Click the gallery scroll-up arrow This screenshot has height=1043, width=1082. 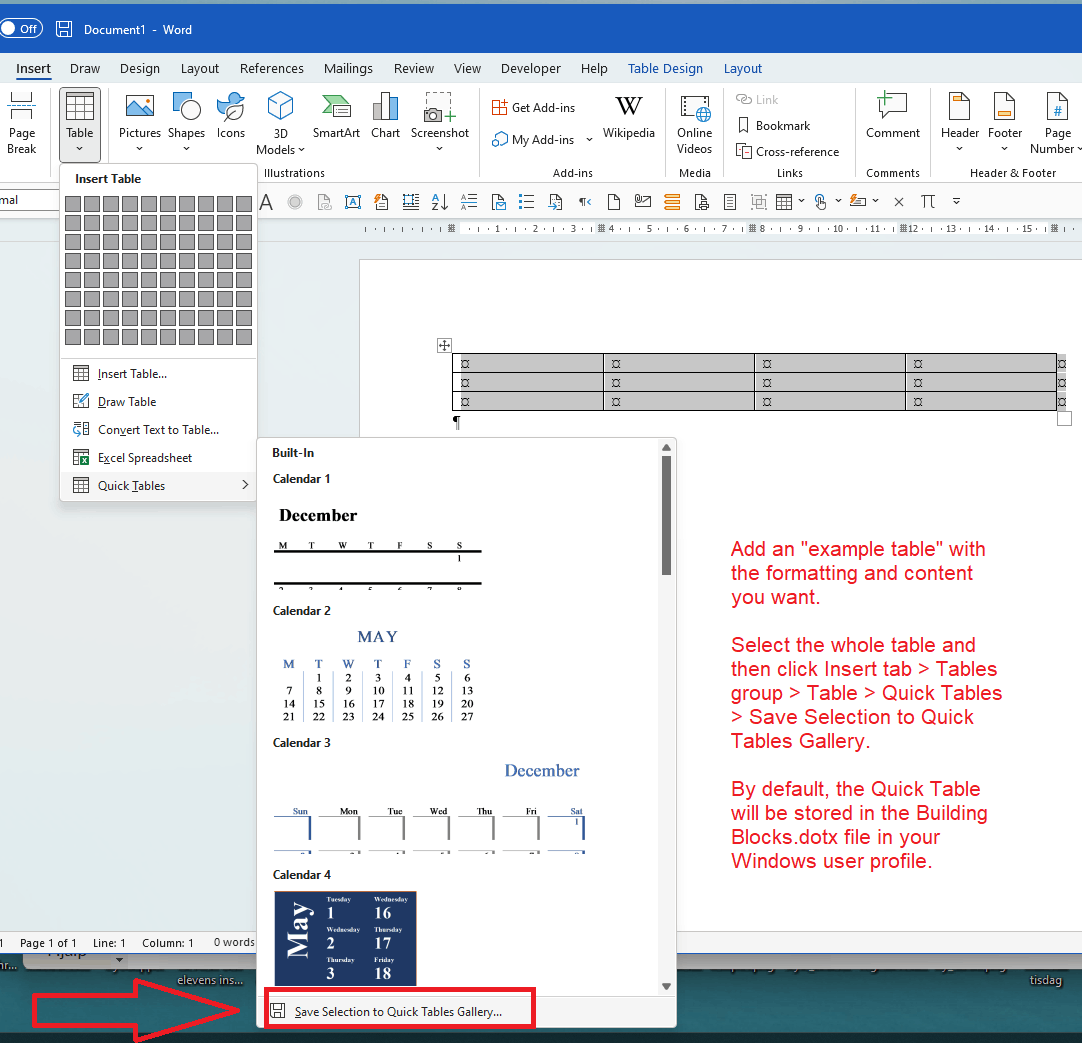click(666, 447)
